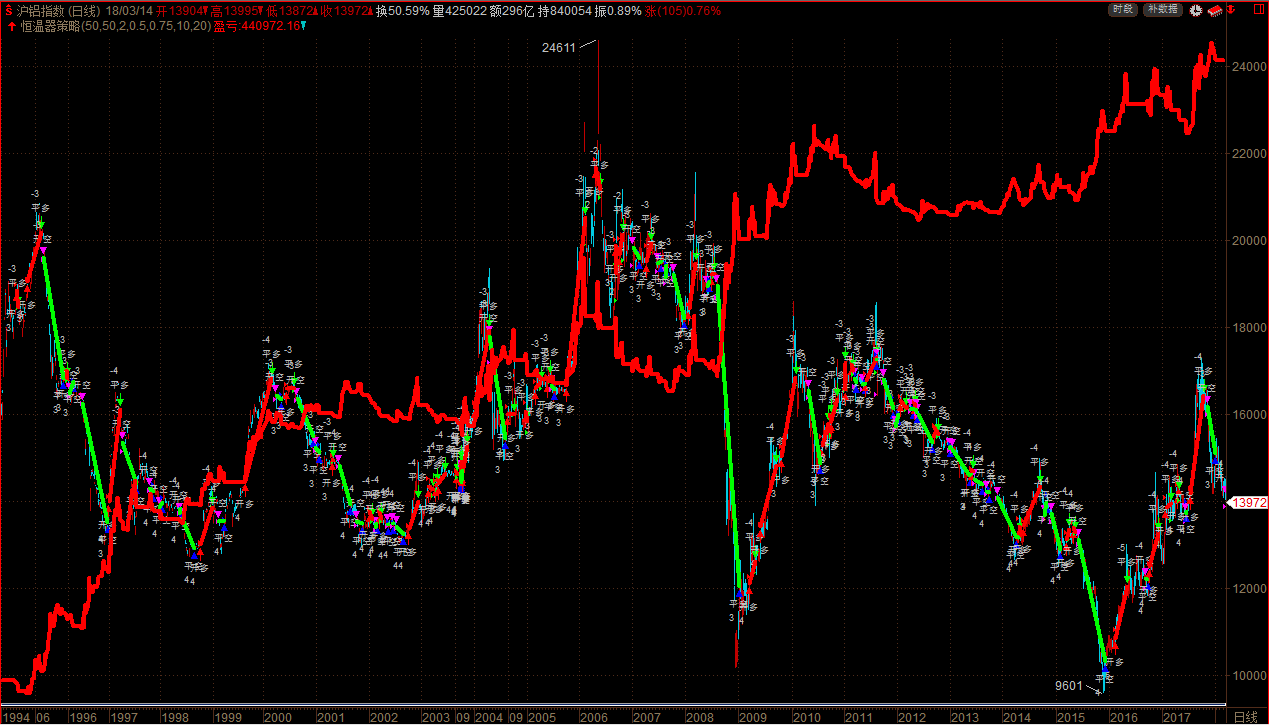Image resolution: width=1269 pixels, height=725 pixels.
Task: Click the 沪铝指数 (日线) title
Action: [60, 10]
